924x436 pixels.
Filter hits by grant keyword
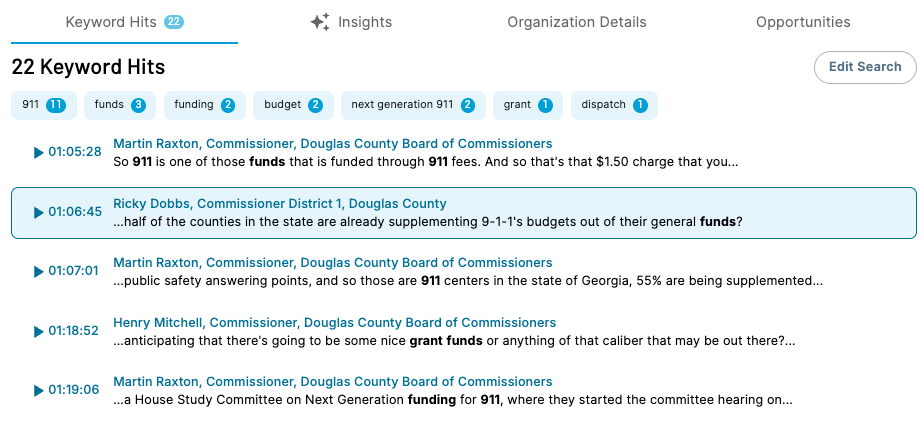(x=528, y=105)
